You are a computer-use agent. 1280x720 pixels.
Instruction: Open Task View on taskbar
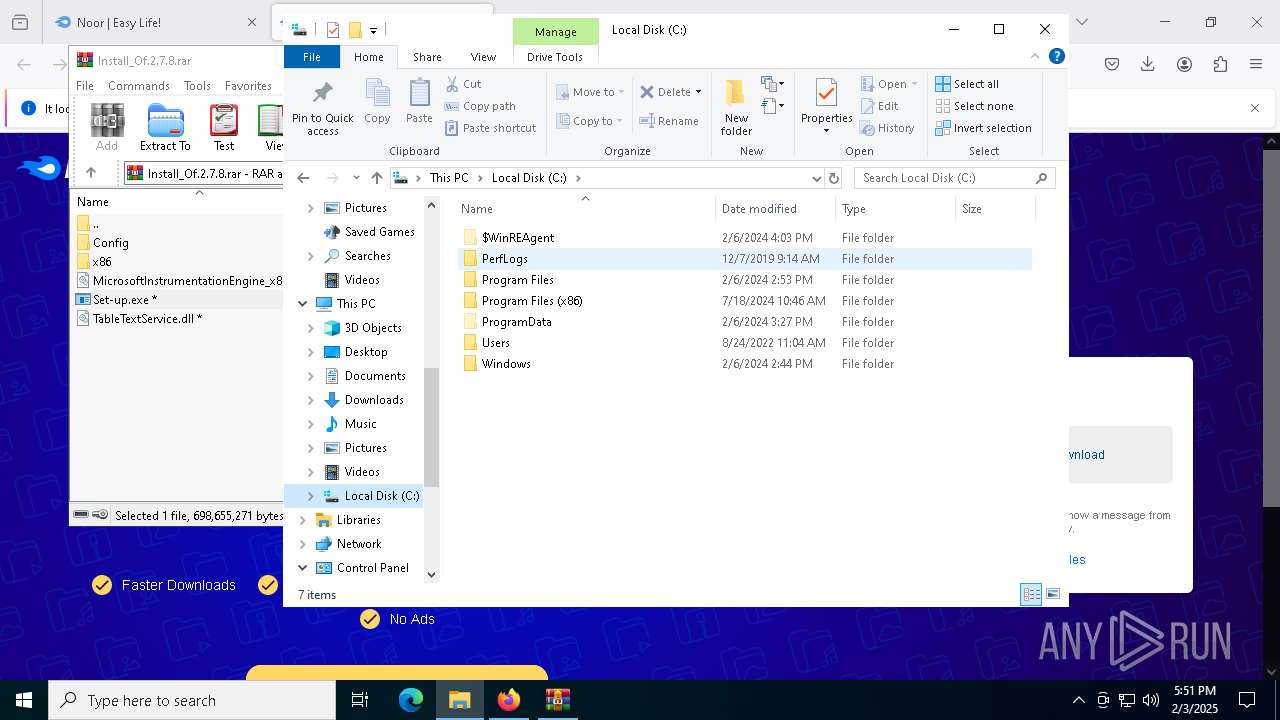point(360,700)
